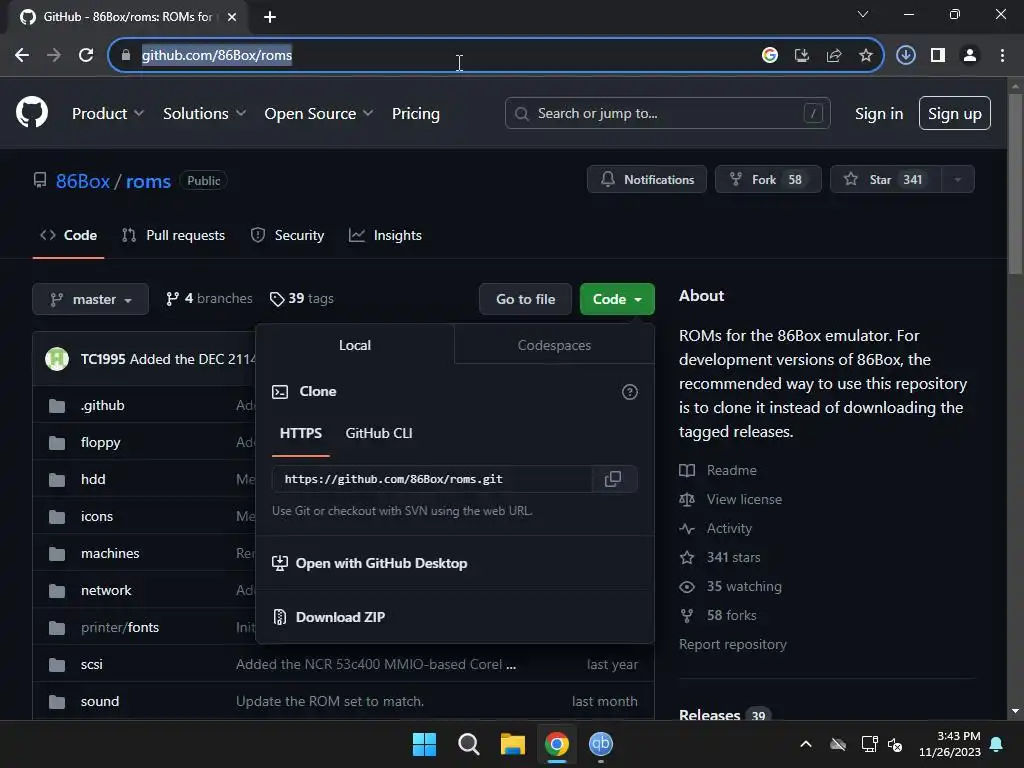Open the Chrome profile avatar
The height and width of the screenshot is (768, 1024).
pyautogui.click(x=970, y=55)
